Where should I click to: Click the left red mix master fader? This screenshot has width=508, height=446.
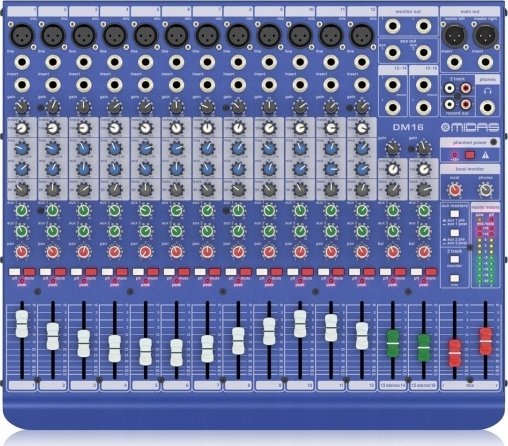455,353
